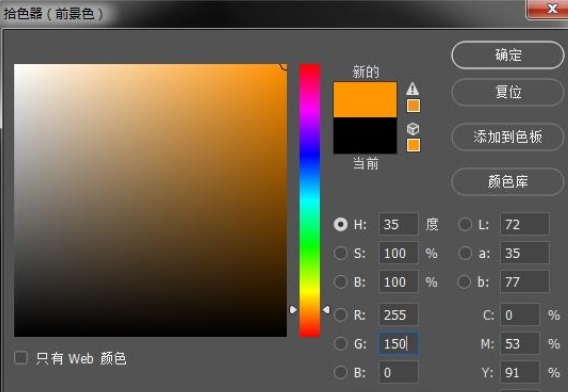Screen dimensions: 568x392
Task: Click the G field showing 150
Action: coord(398,343)
